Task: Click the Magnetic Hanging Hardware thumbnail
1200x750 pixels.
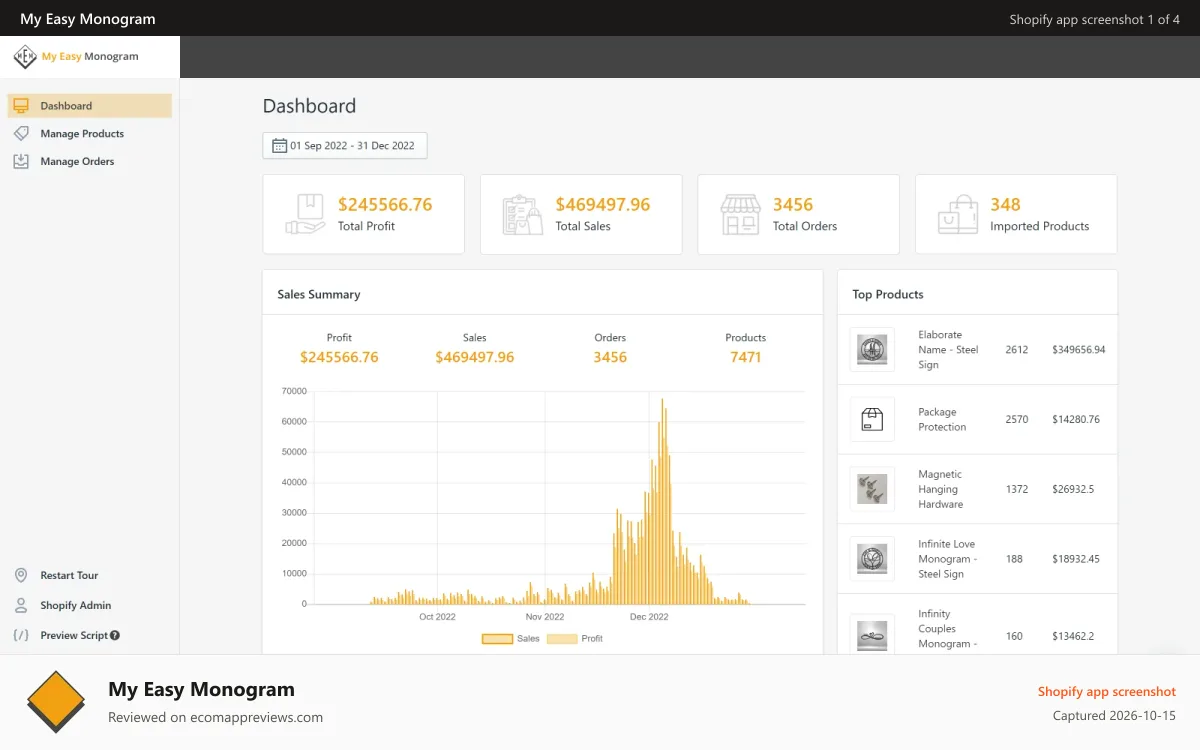Action: (x=872, y=489)
